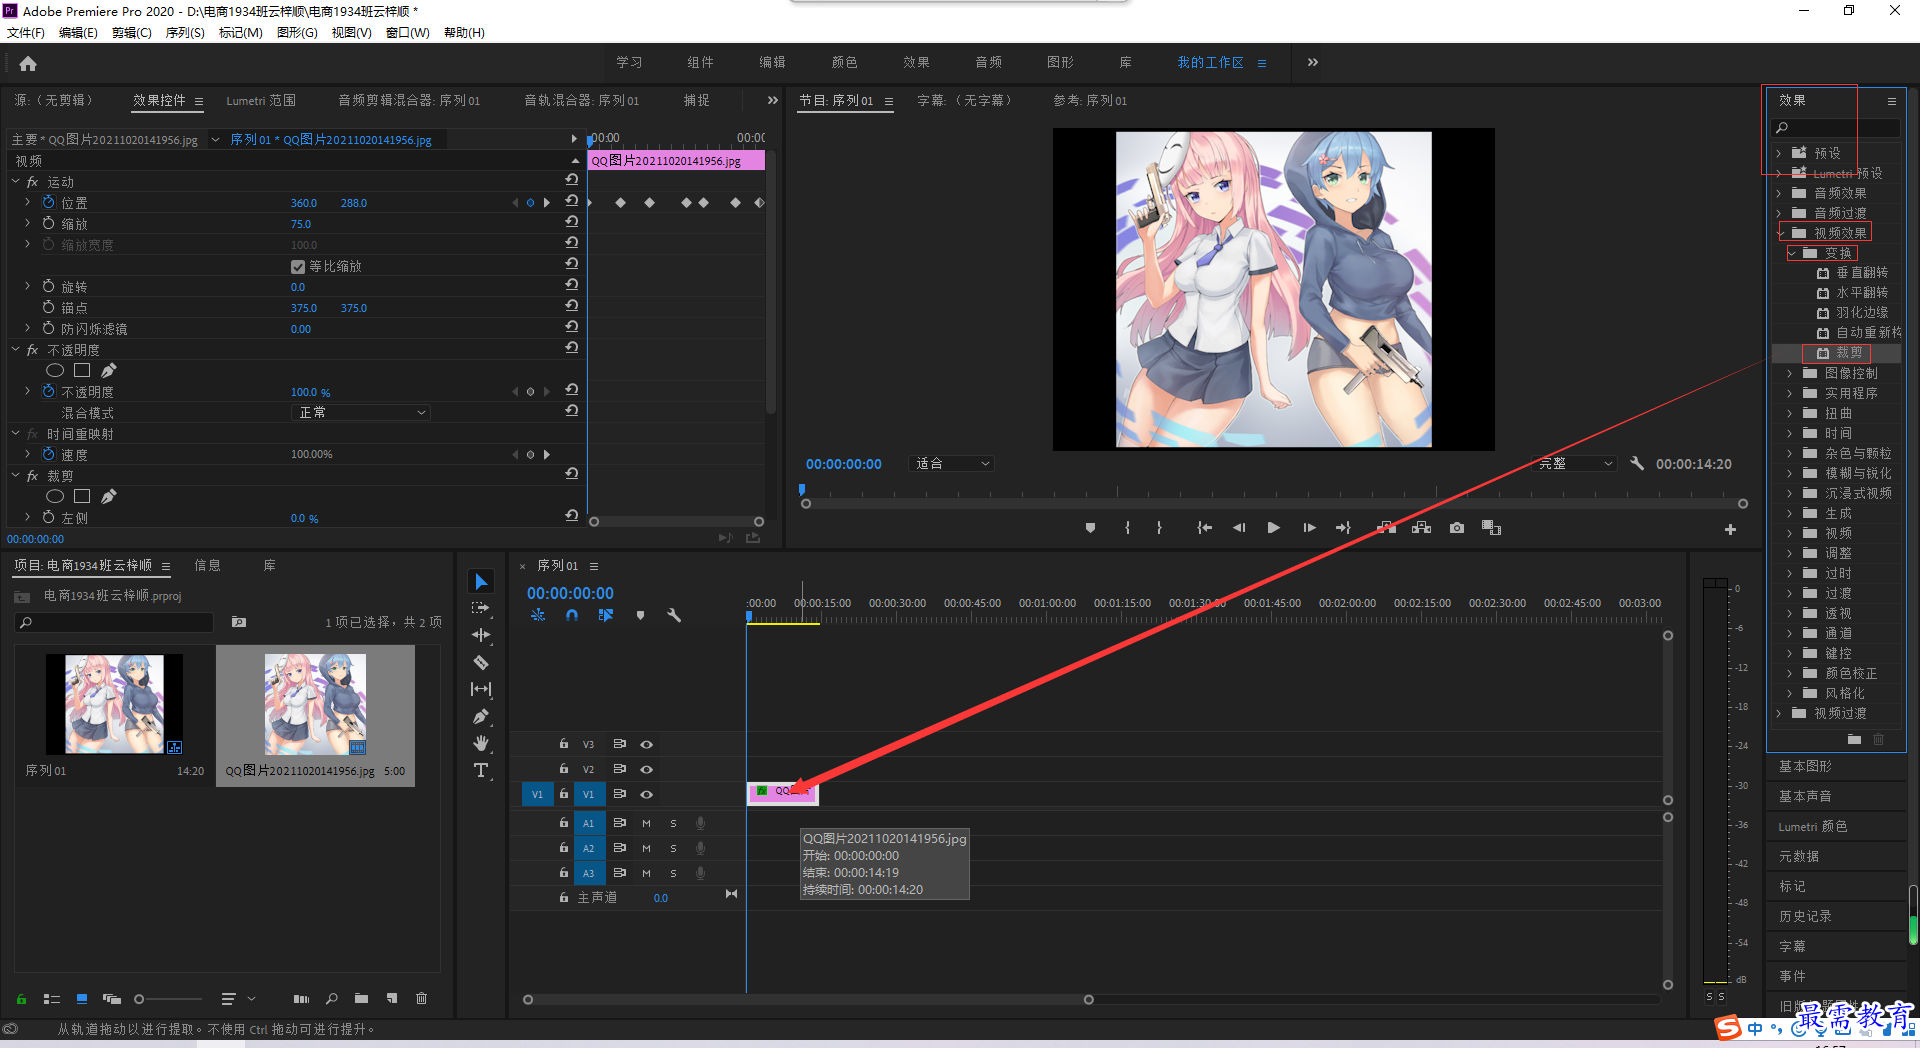Step forward one frame in program monitor
The width and height of the screenshot is (1920, 1048).
(1309, 528)
